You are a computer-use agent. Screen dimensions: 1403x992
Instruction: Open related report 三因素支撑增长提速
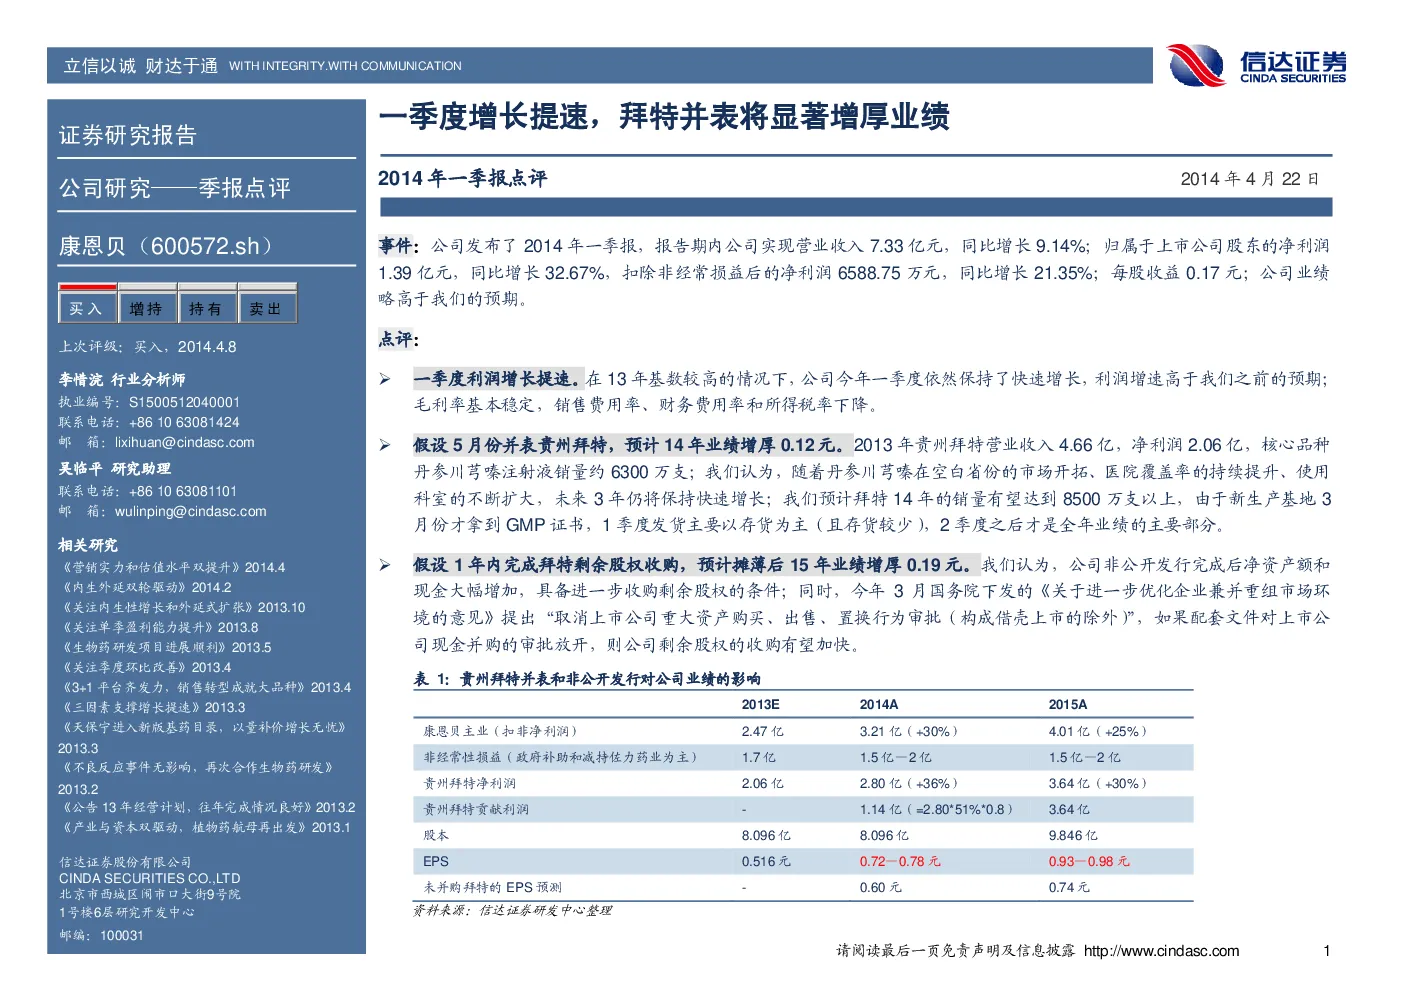[152, 707]
